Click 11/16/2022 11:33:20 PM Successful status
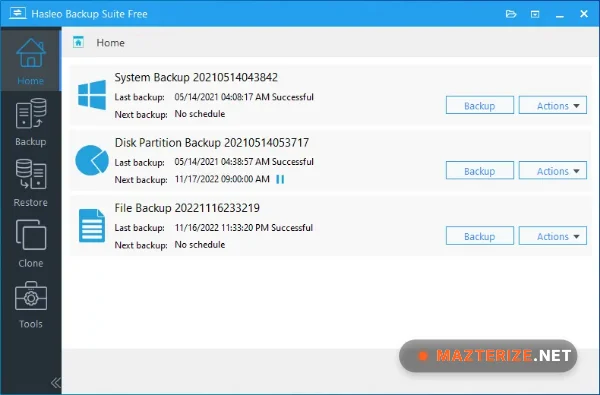 click(x=244, y=228)
